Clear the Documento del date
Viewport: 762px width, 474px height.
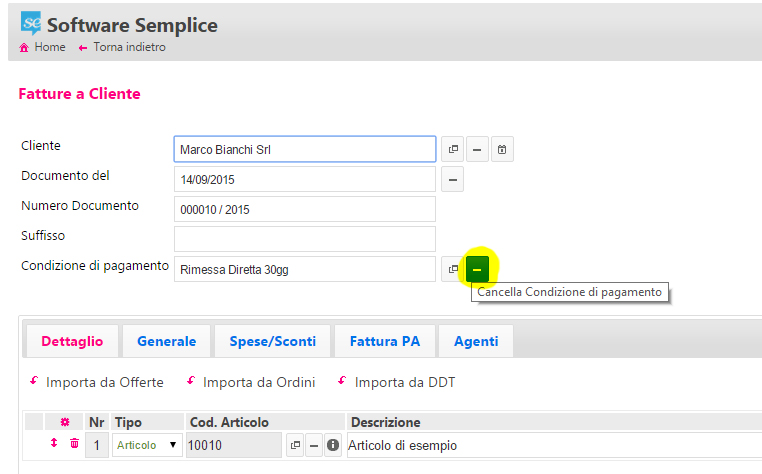coord(452,179)
